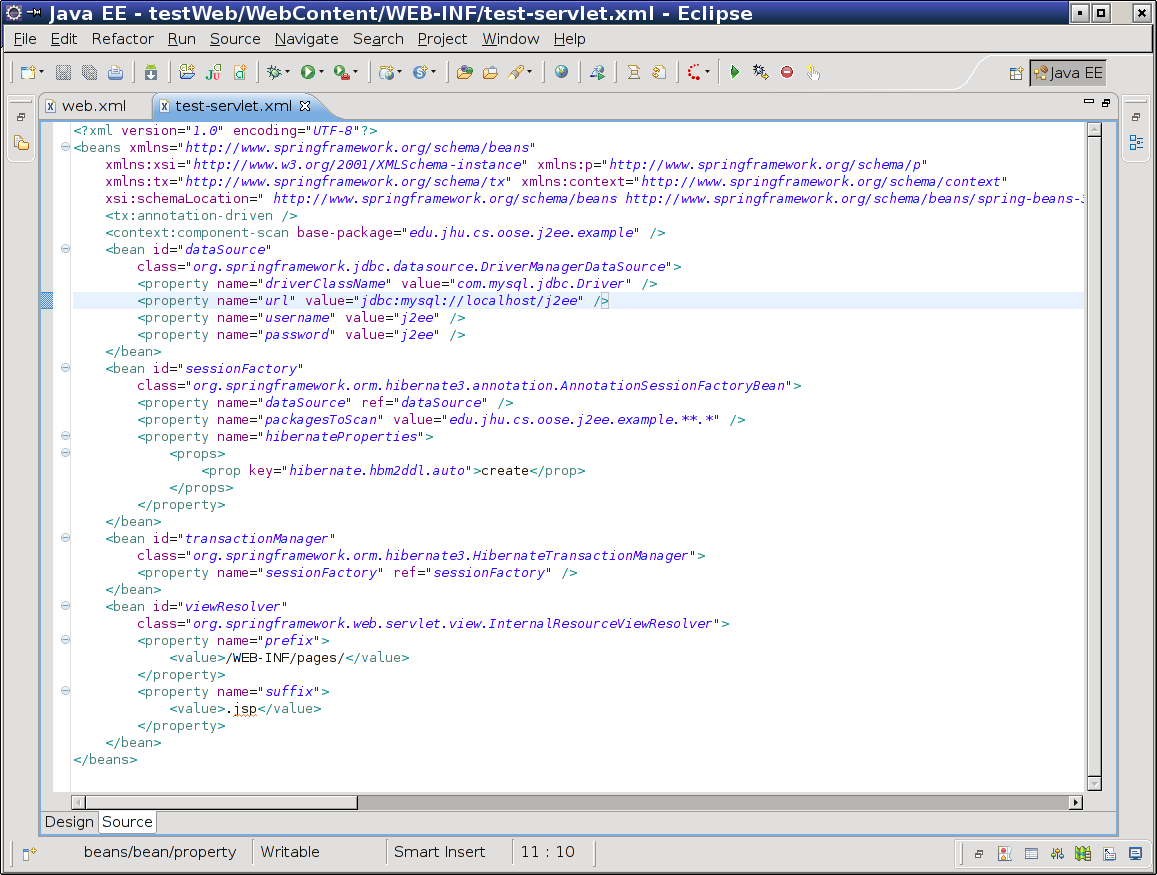Screen dimensions: 1157x875
Task: Minimize the editor area
Action: coord(1088,102)
